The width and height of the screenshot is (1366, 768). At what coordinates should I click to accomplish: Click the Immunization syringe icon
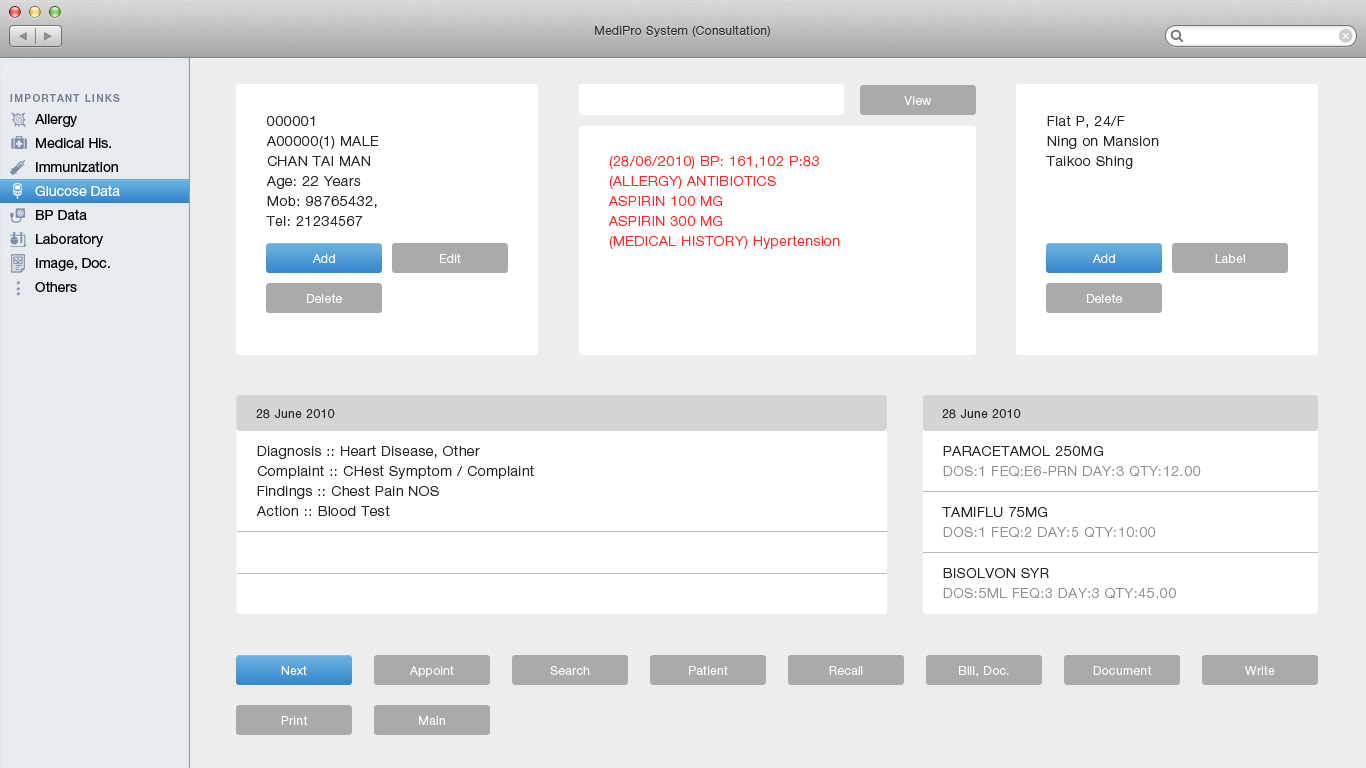tap(18, 167)
